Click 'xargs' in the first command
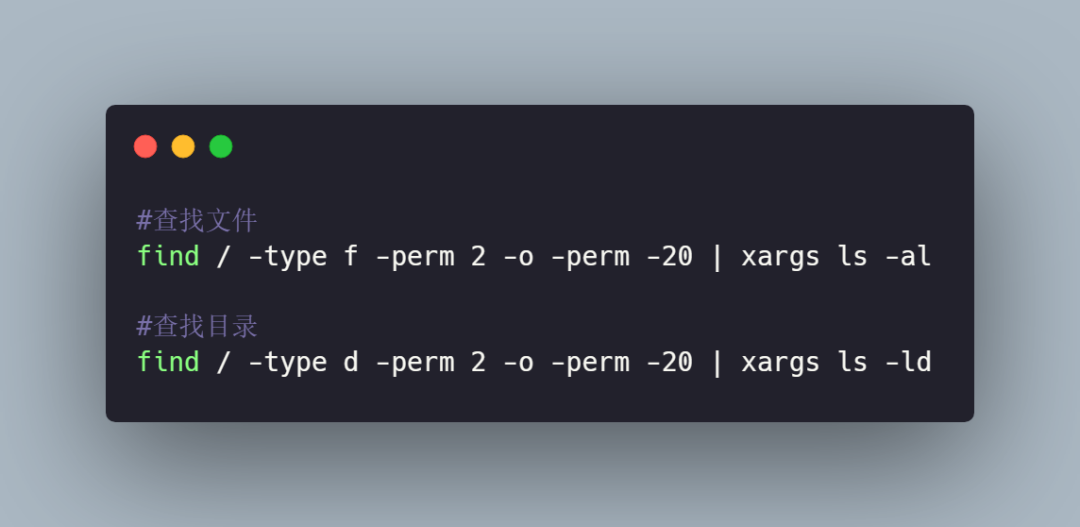This screenshot has height=527, width=1080. point(780,258)
